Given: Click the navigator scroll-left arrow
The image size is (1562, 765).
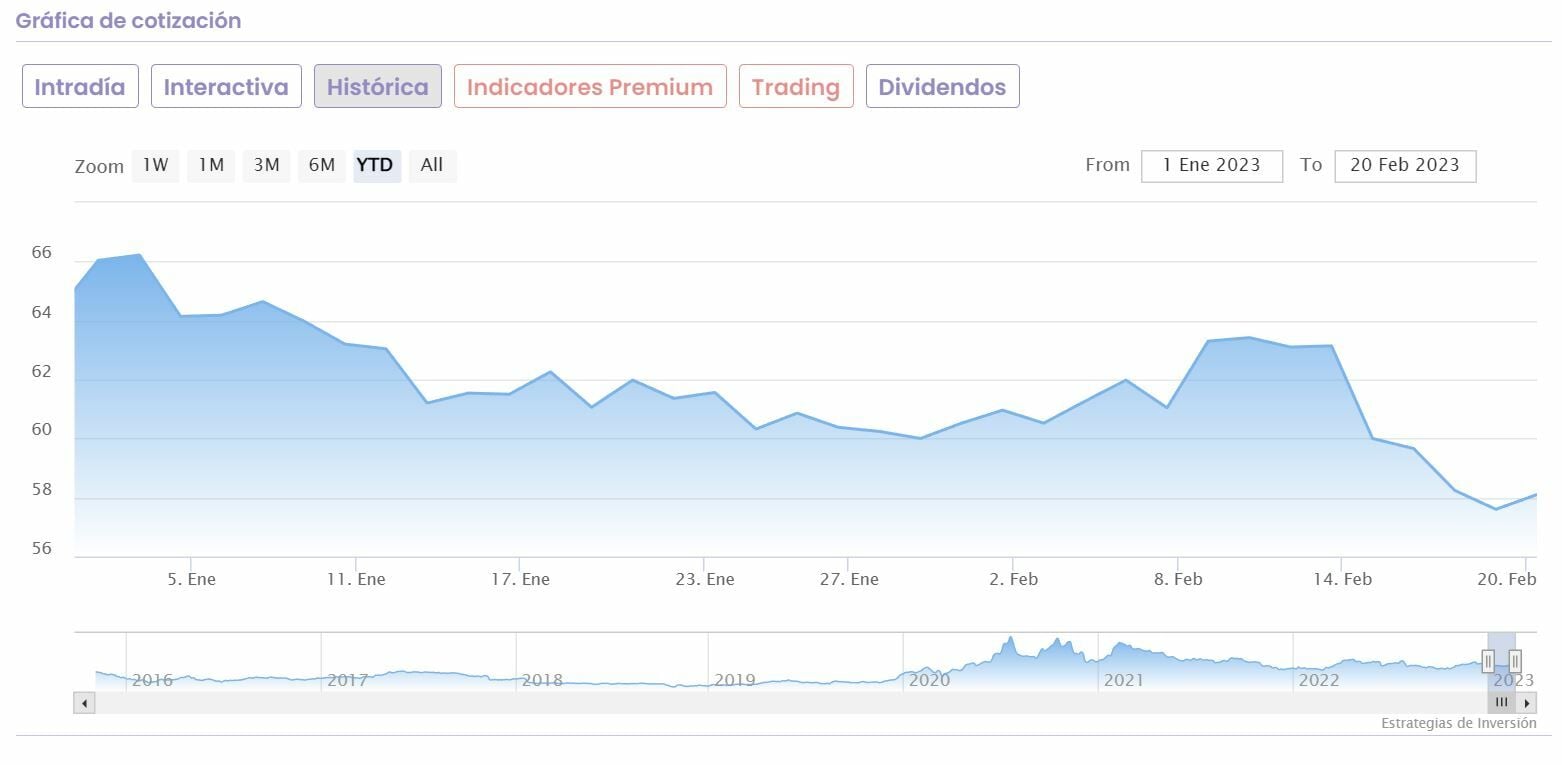Looking at the screenshot, I should 84,703.
